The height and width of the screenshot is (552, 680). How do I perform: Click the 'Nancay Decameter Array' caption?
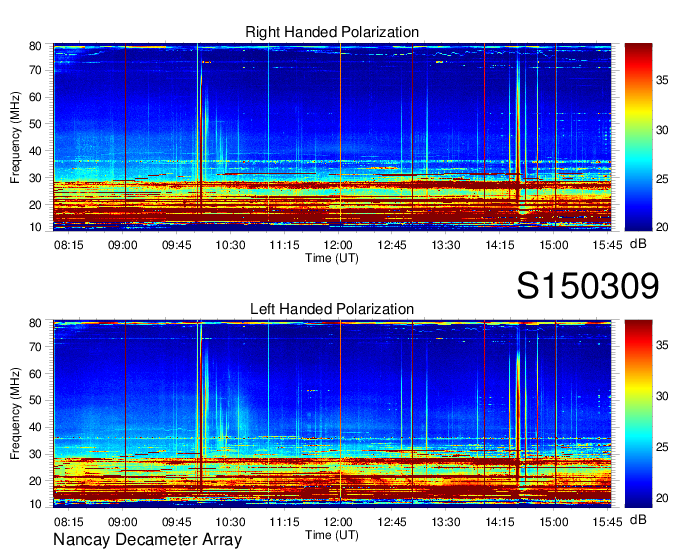click(147, 540)
